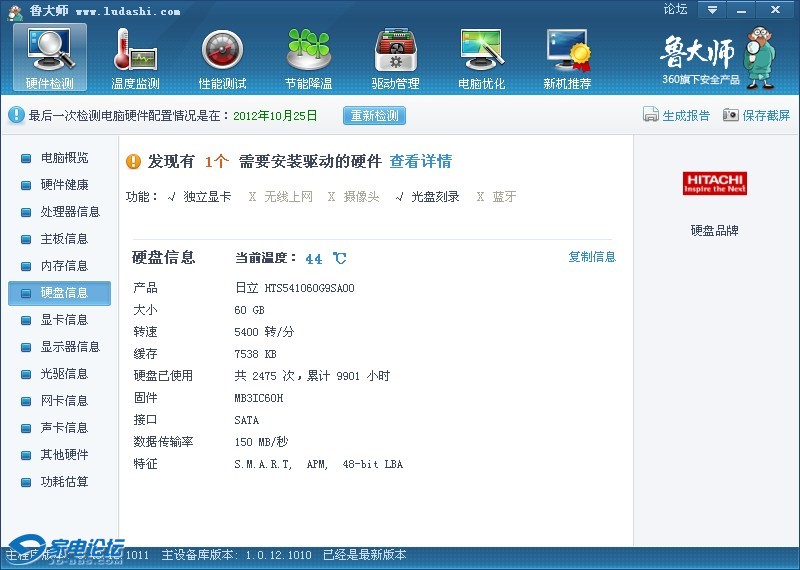Click the Hitachi brand logo thumbnail
This screenshot has height=570, width=800.
[x=715, y=183]
